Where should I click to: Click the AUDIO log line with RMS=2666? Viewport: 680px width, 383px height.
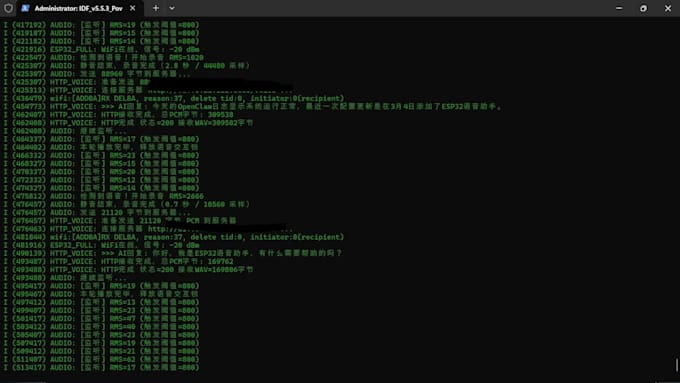[104, 196]
